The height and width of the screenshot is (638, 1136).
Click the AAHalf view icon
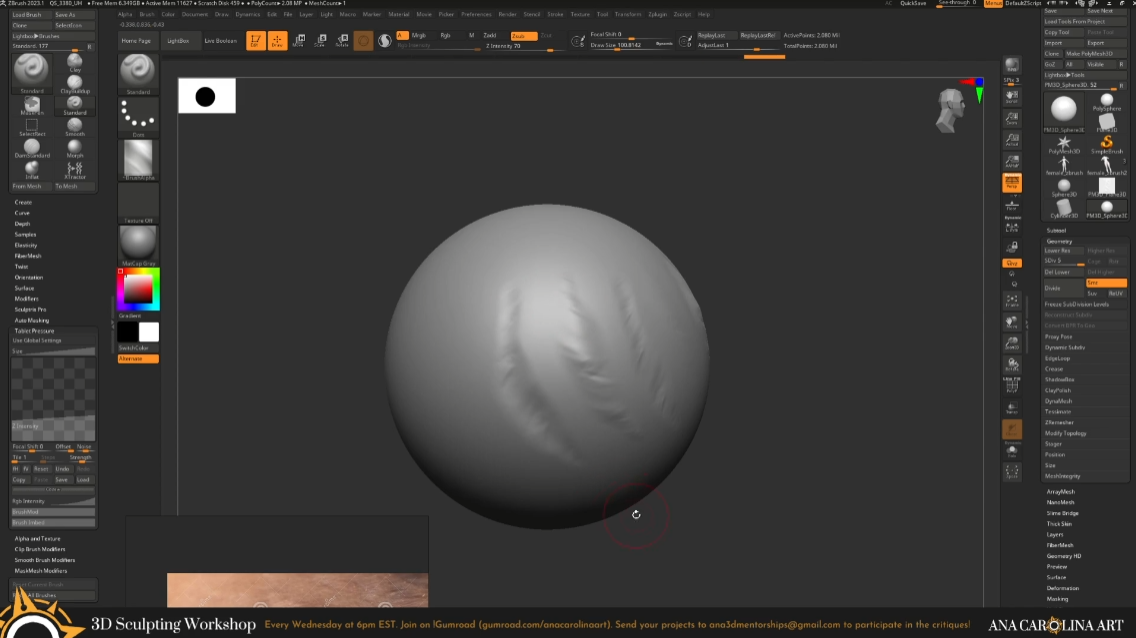click(x=1012, y=161)
